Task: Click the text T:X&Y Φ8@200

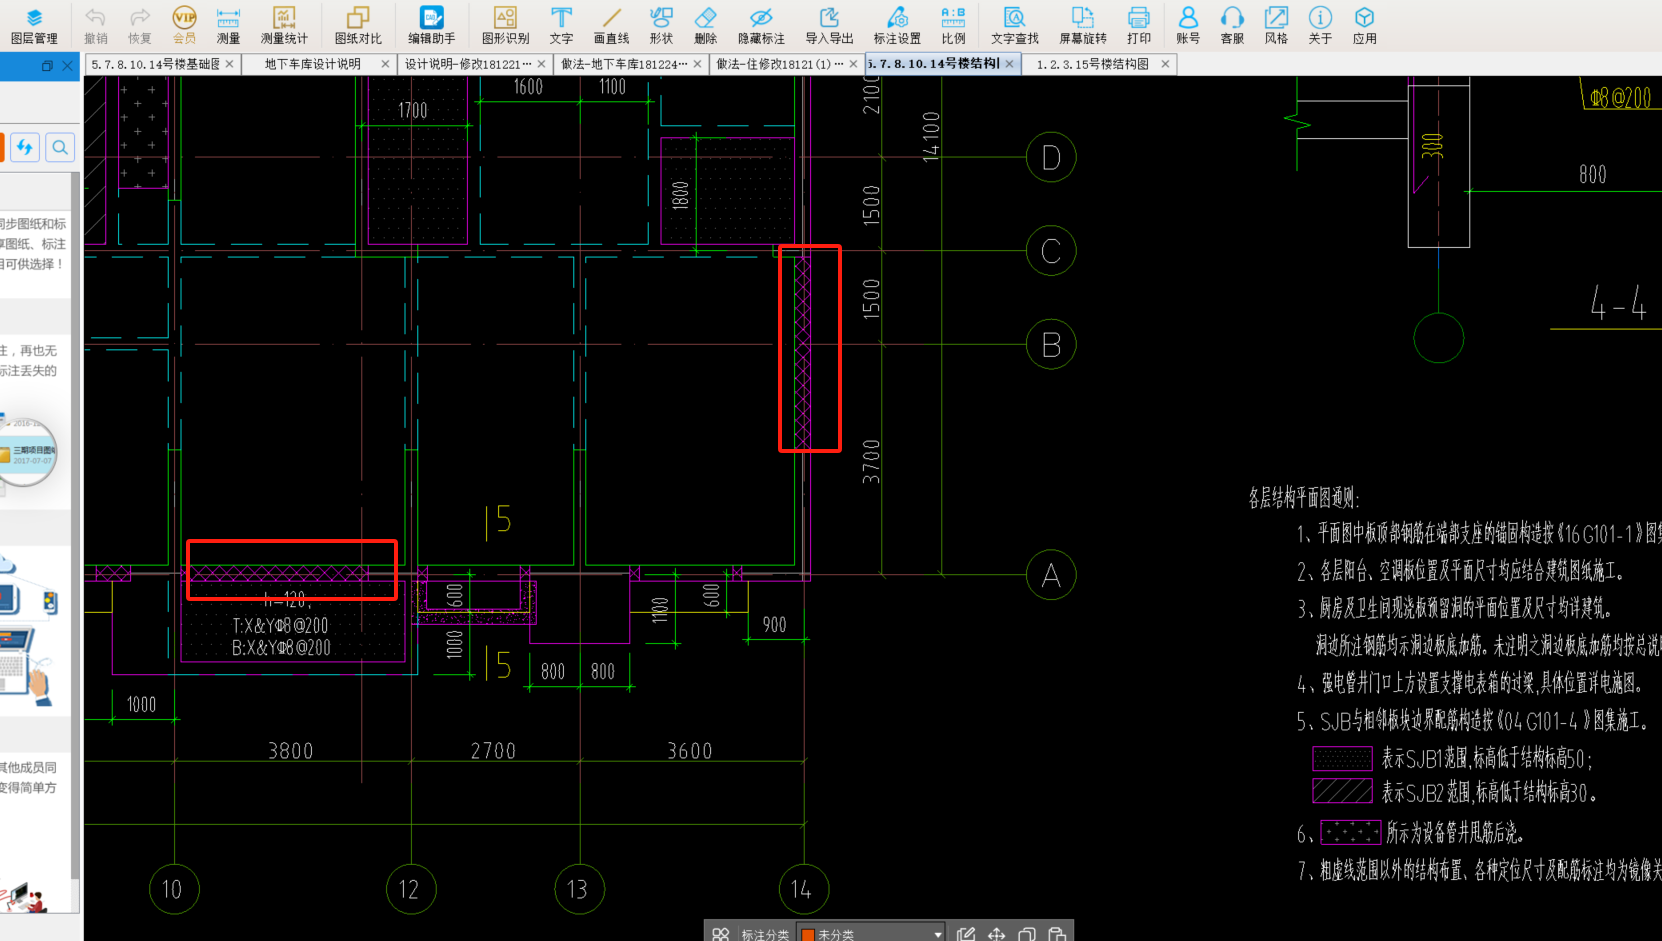Action: (x=280, y=626)
